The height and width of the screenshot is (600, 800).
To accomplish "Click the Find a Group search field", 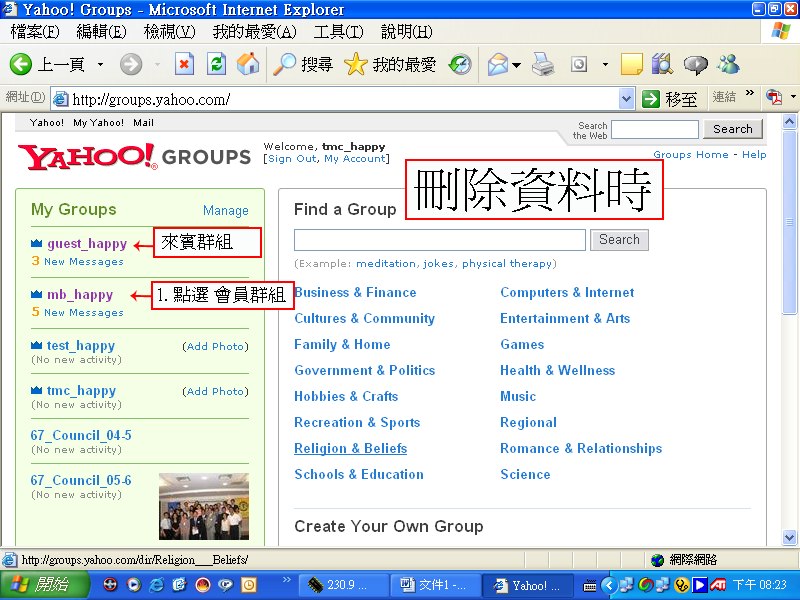I will (439, 240).
